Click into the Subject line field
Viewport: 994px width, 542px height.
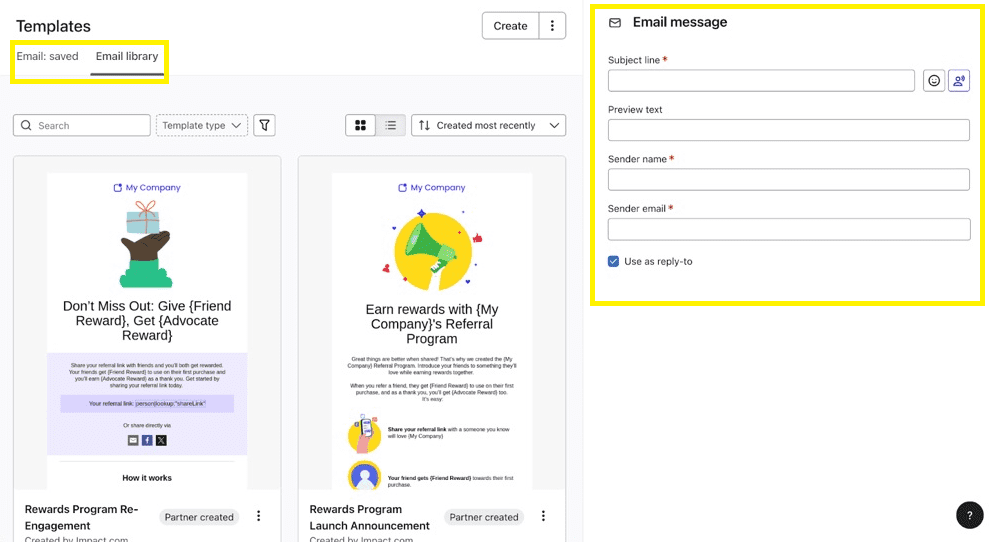tap(761, 81)
